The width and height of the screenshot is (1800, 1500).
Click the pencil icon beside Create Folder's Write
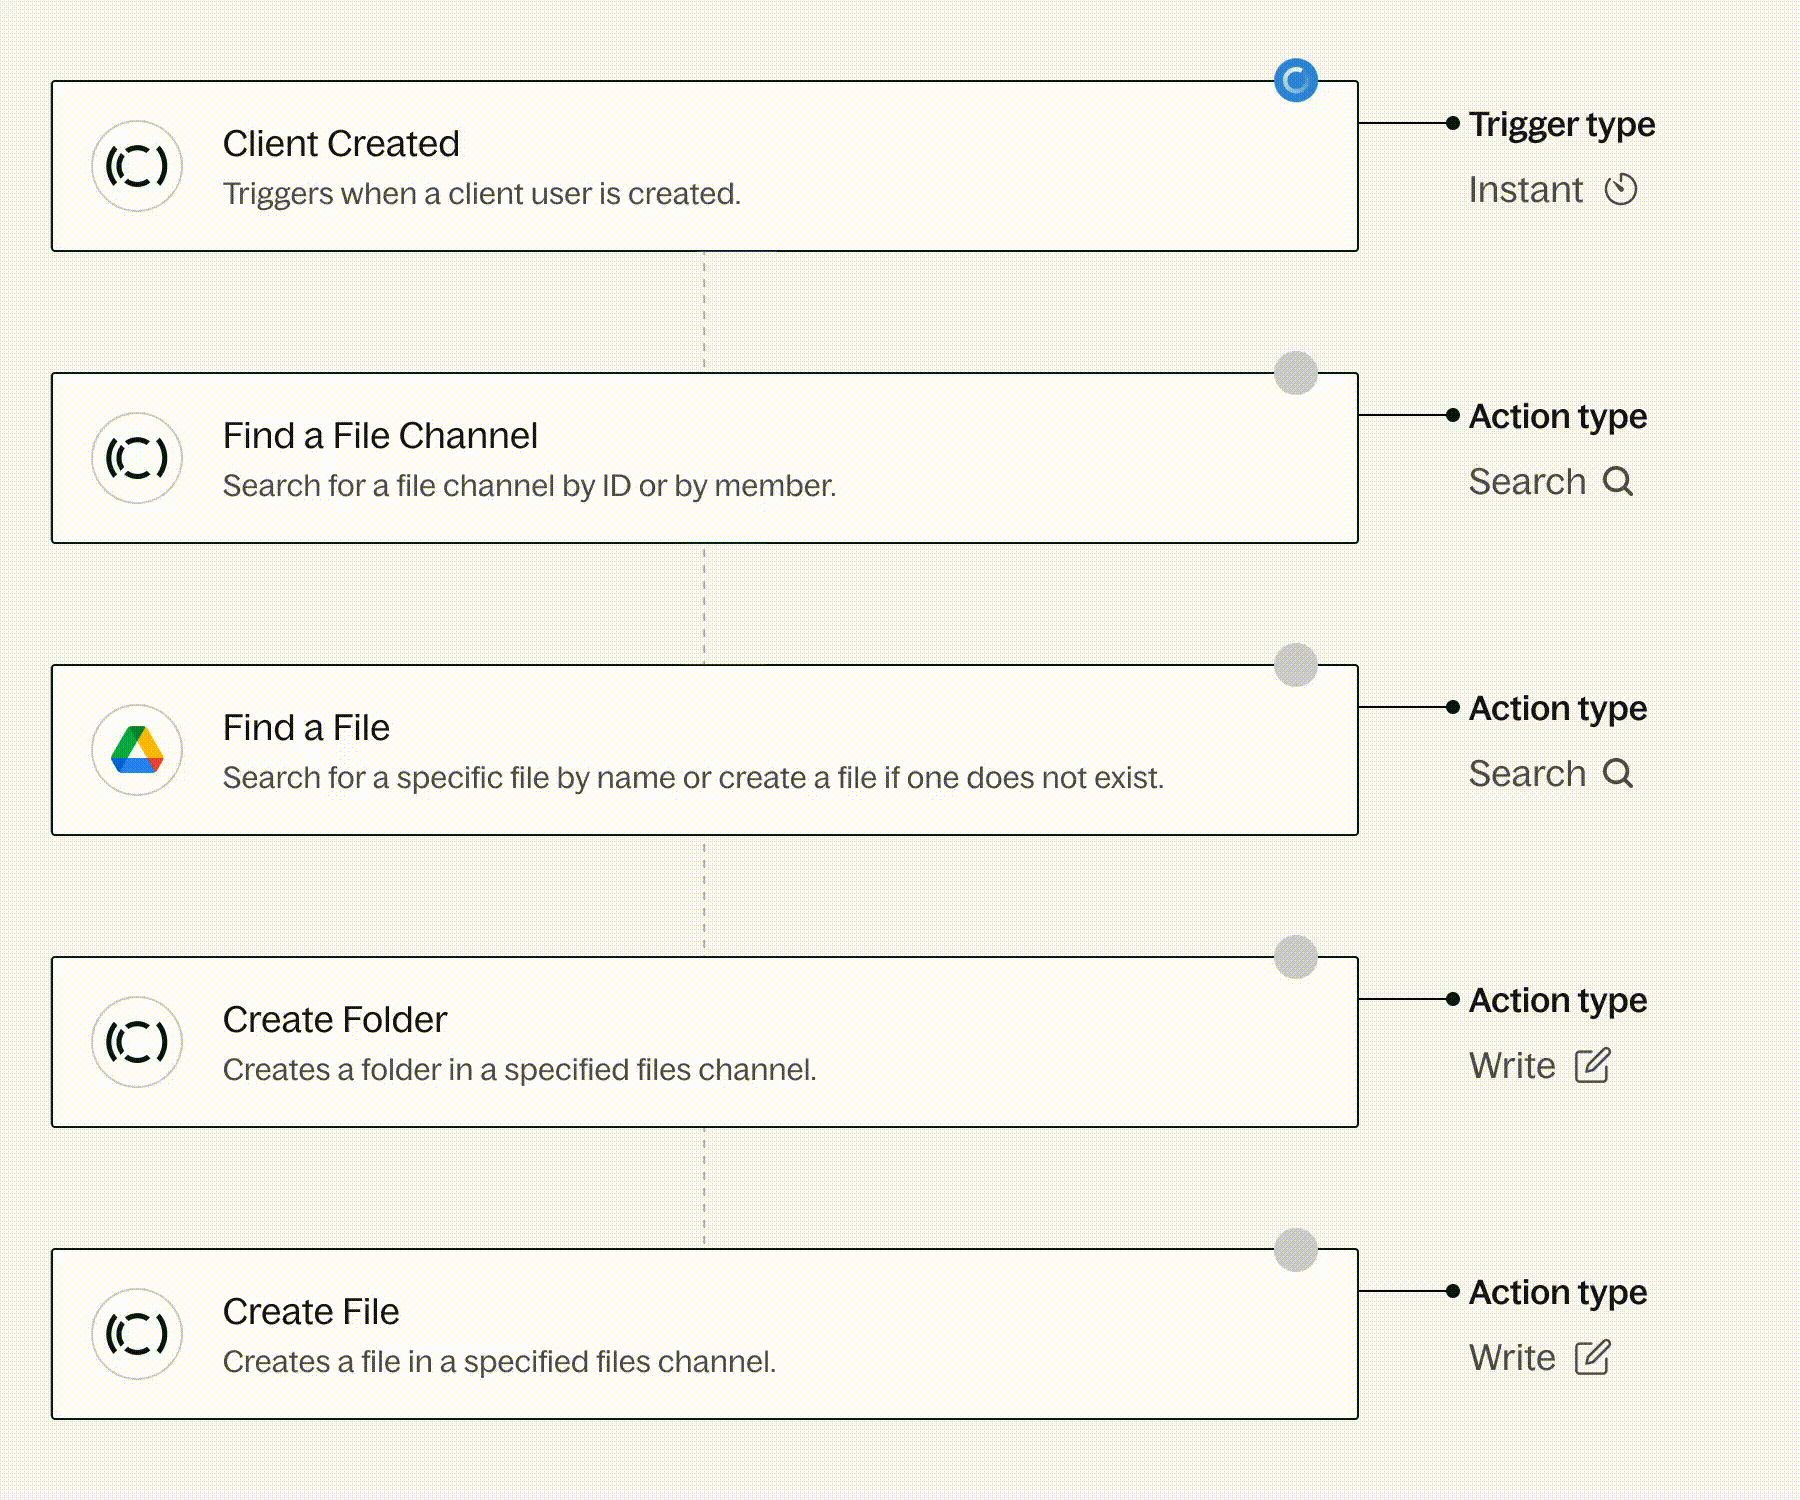pyautogui.click(x=1592, y=1065)
